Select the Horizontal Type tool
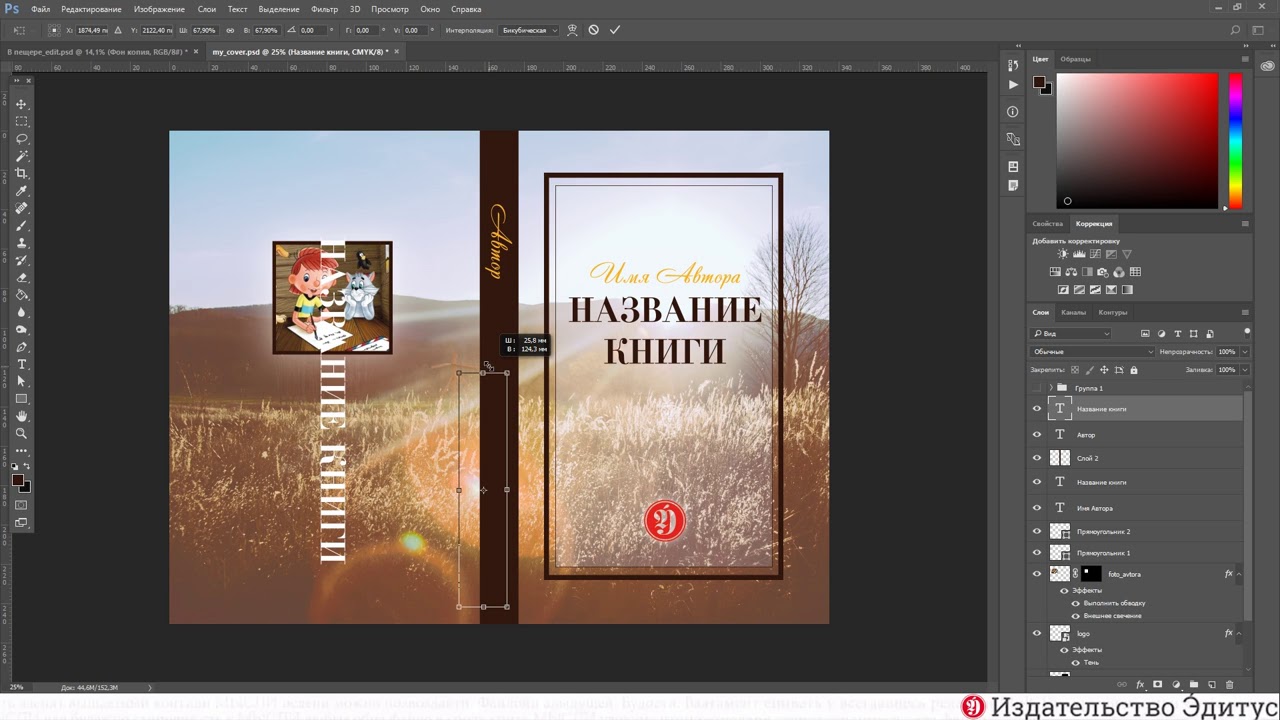This screenshot has width=1280, height=720. click(21, 364)
